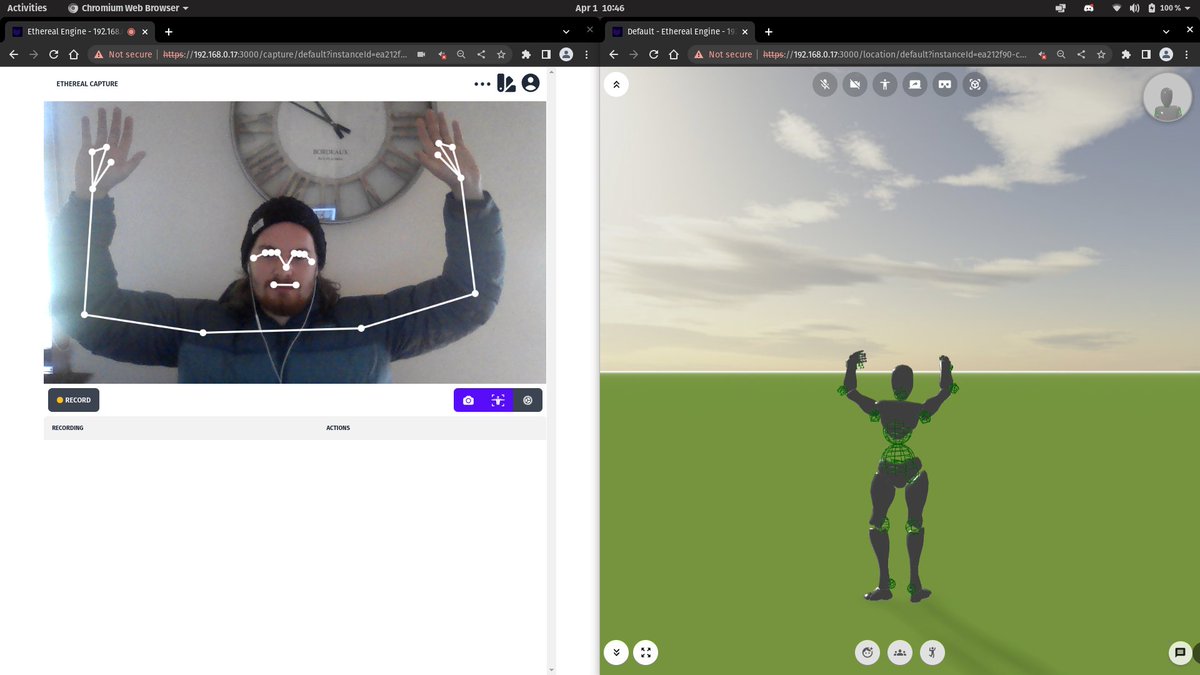Image resolution: width=1200 pixels, height=675 pixels.
Task: Open the Chromium menu in right browser
Action: [x=1187, y=54]
